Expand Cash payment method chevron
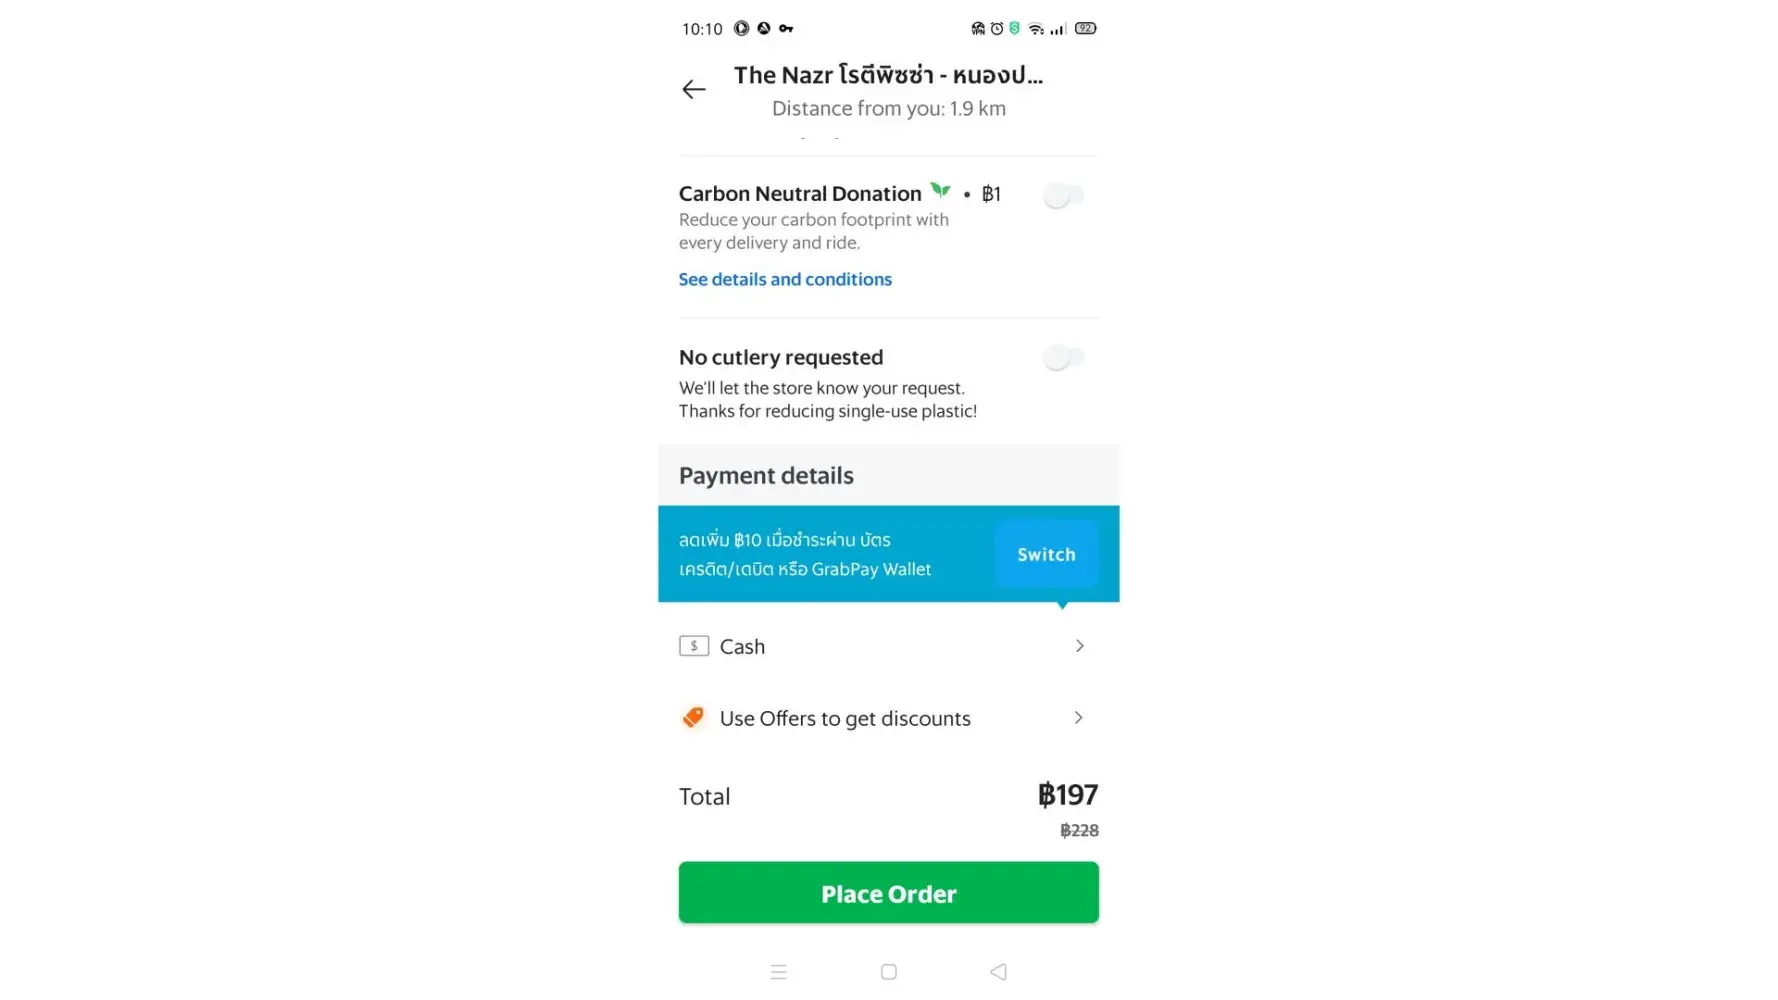The height and width of the screenshot is (1000, 1778). coord(1079,646)
